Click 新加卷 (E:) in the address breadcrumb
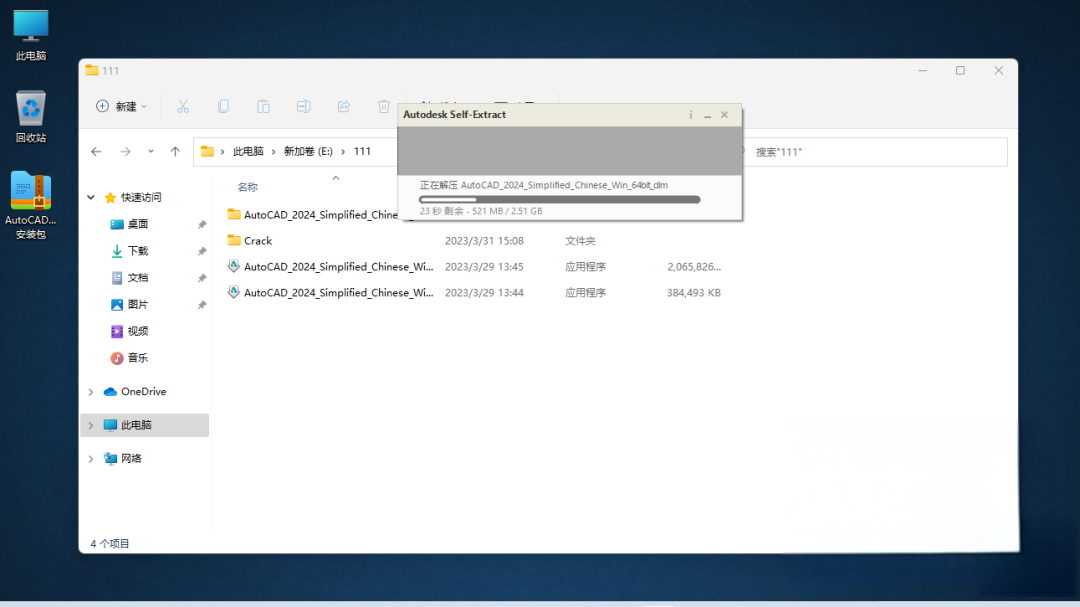 308,152
